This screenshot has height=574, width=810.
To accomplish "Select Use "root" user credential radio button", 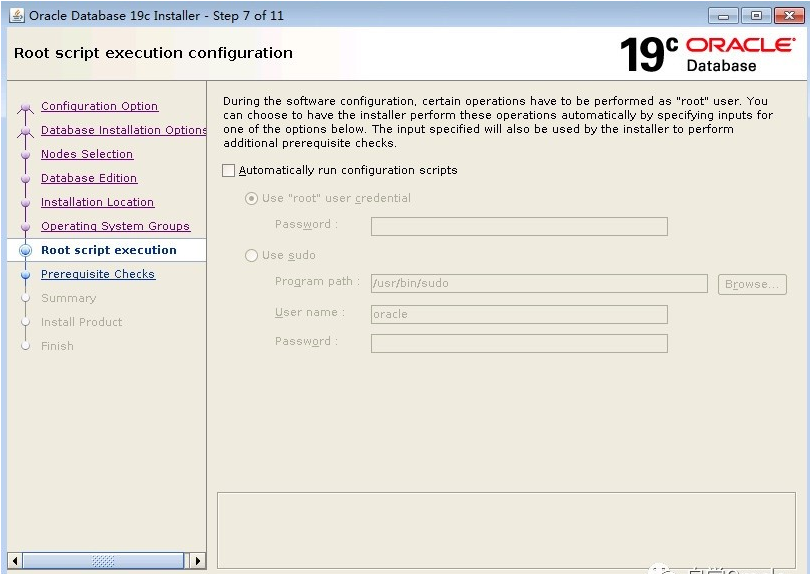I will coord(251,198).
